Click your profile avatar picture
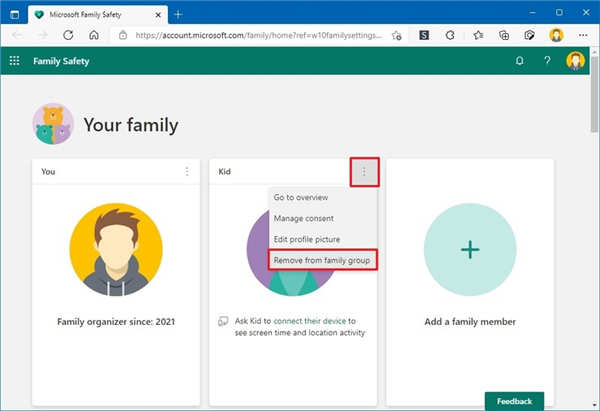Image resolution: width=600 pixels, height=411 pixels. point(116,250)
